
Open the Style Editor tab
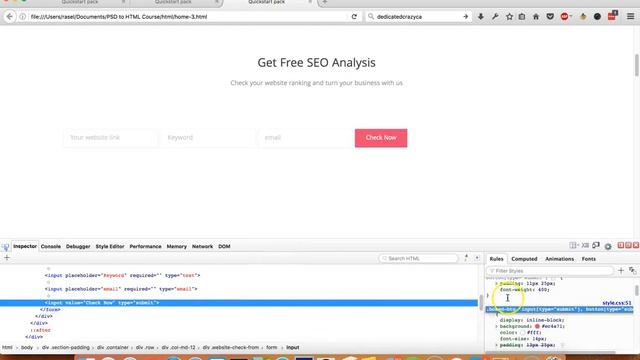point(110,247)
